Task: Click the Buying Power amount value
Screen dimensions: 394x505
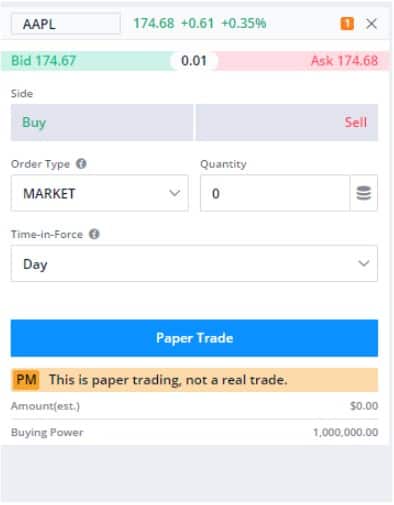Action: coord(345,432)
